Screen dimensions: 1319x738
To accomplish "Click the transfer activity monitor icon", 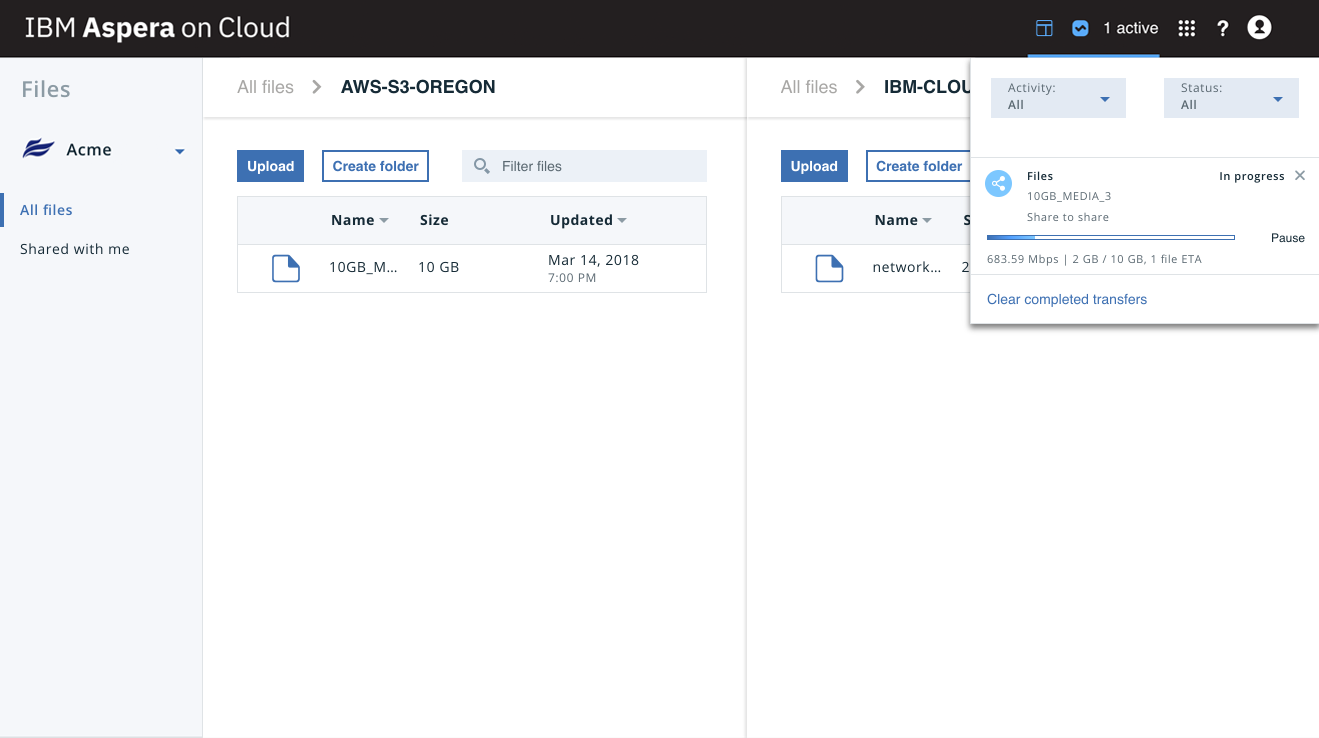I will click(1080, 28).
